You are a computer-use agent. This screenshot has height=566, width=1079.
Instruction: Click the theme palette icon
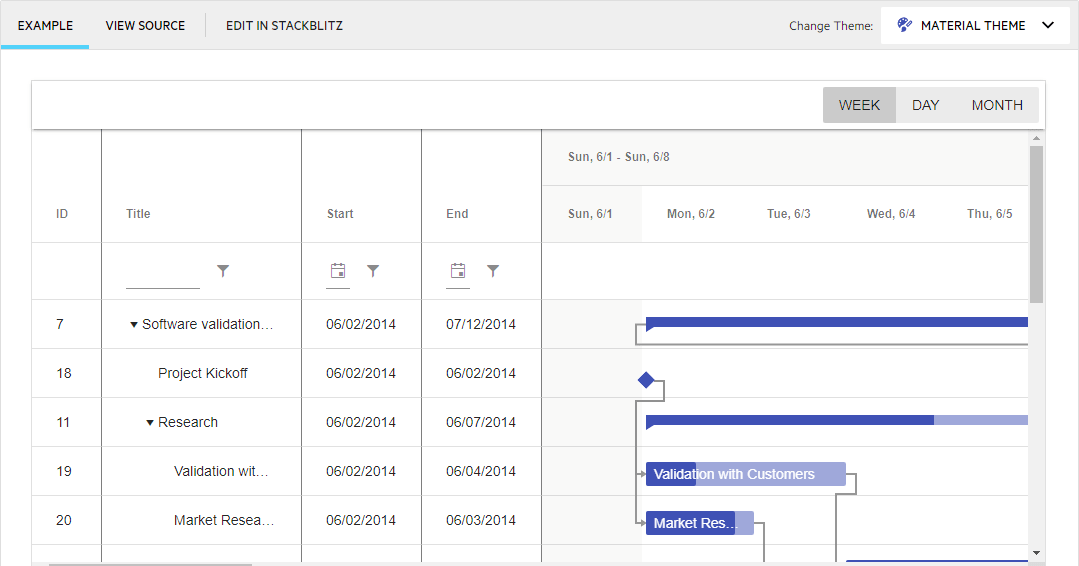pos(904,26)
